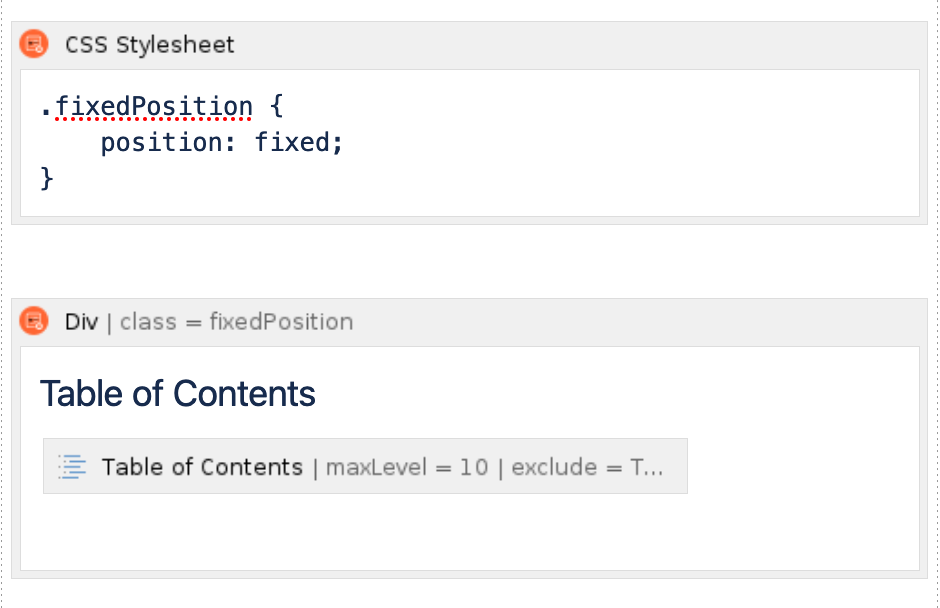The width and height of the screenshot is (940, 608).
Task: Click the .fixedPosition selector text
Action: click(147, 107)
